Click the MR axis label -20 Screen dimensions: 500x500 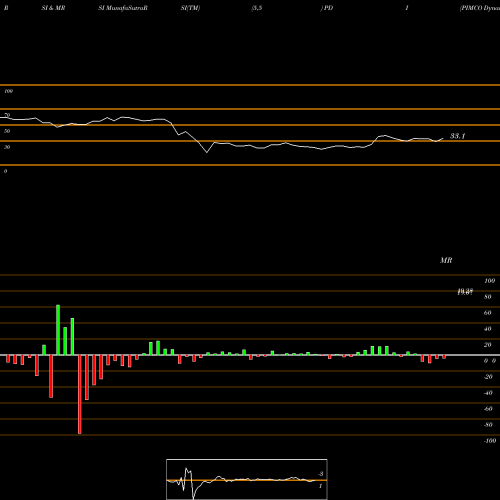[x=488, y=377]
